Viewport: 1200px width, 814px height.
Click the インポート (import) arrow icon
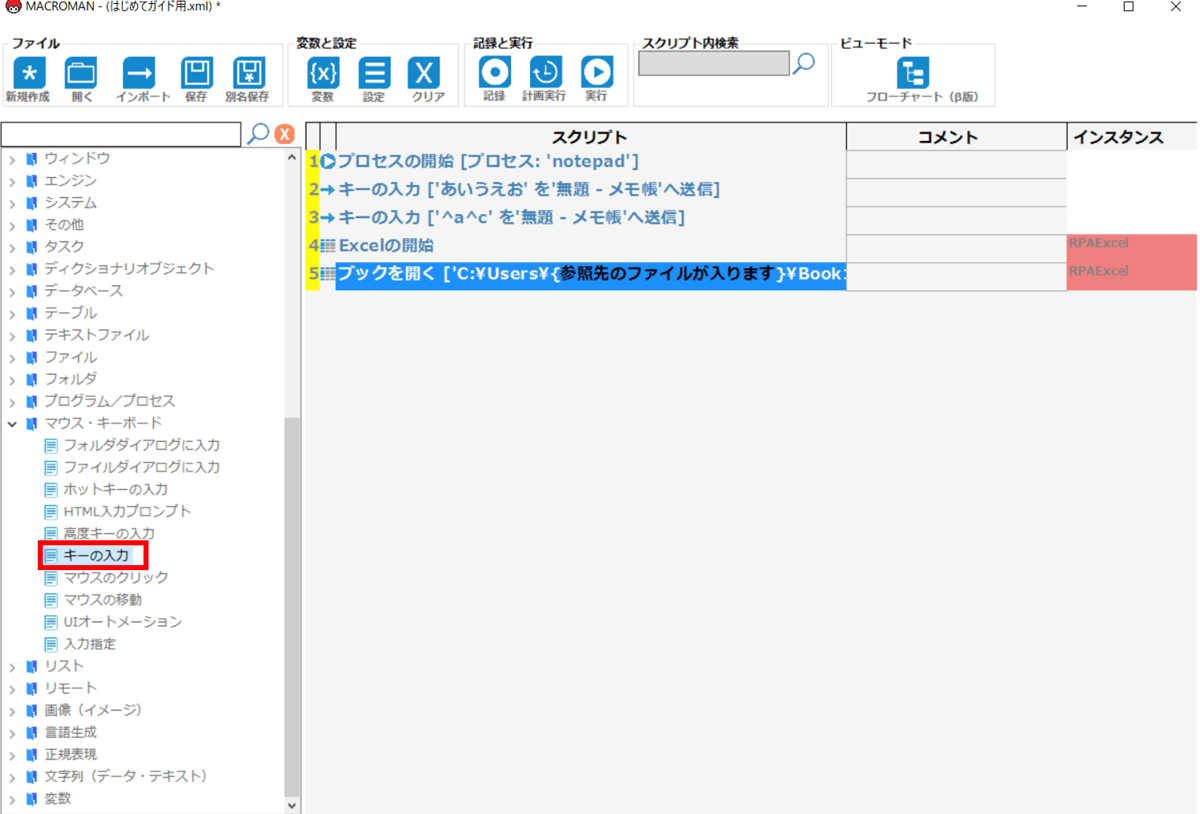click(x=139, y=73)
